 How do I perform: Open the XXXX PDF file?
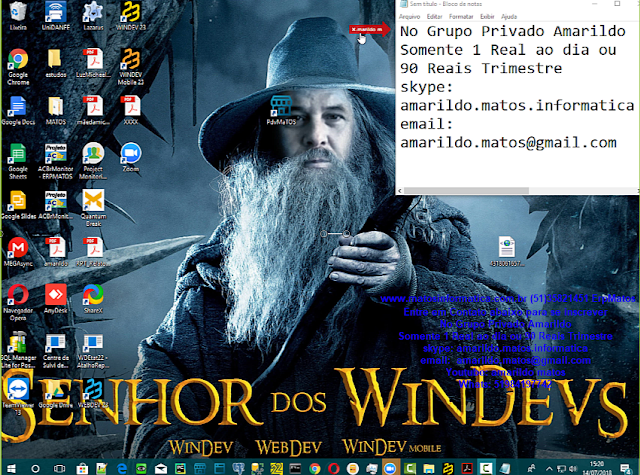click(x=131, y=110)
